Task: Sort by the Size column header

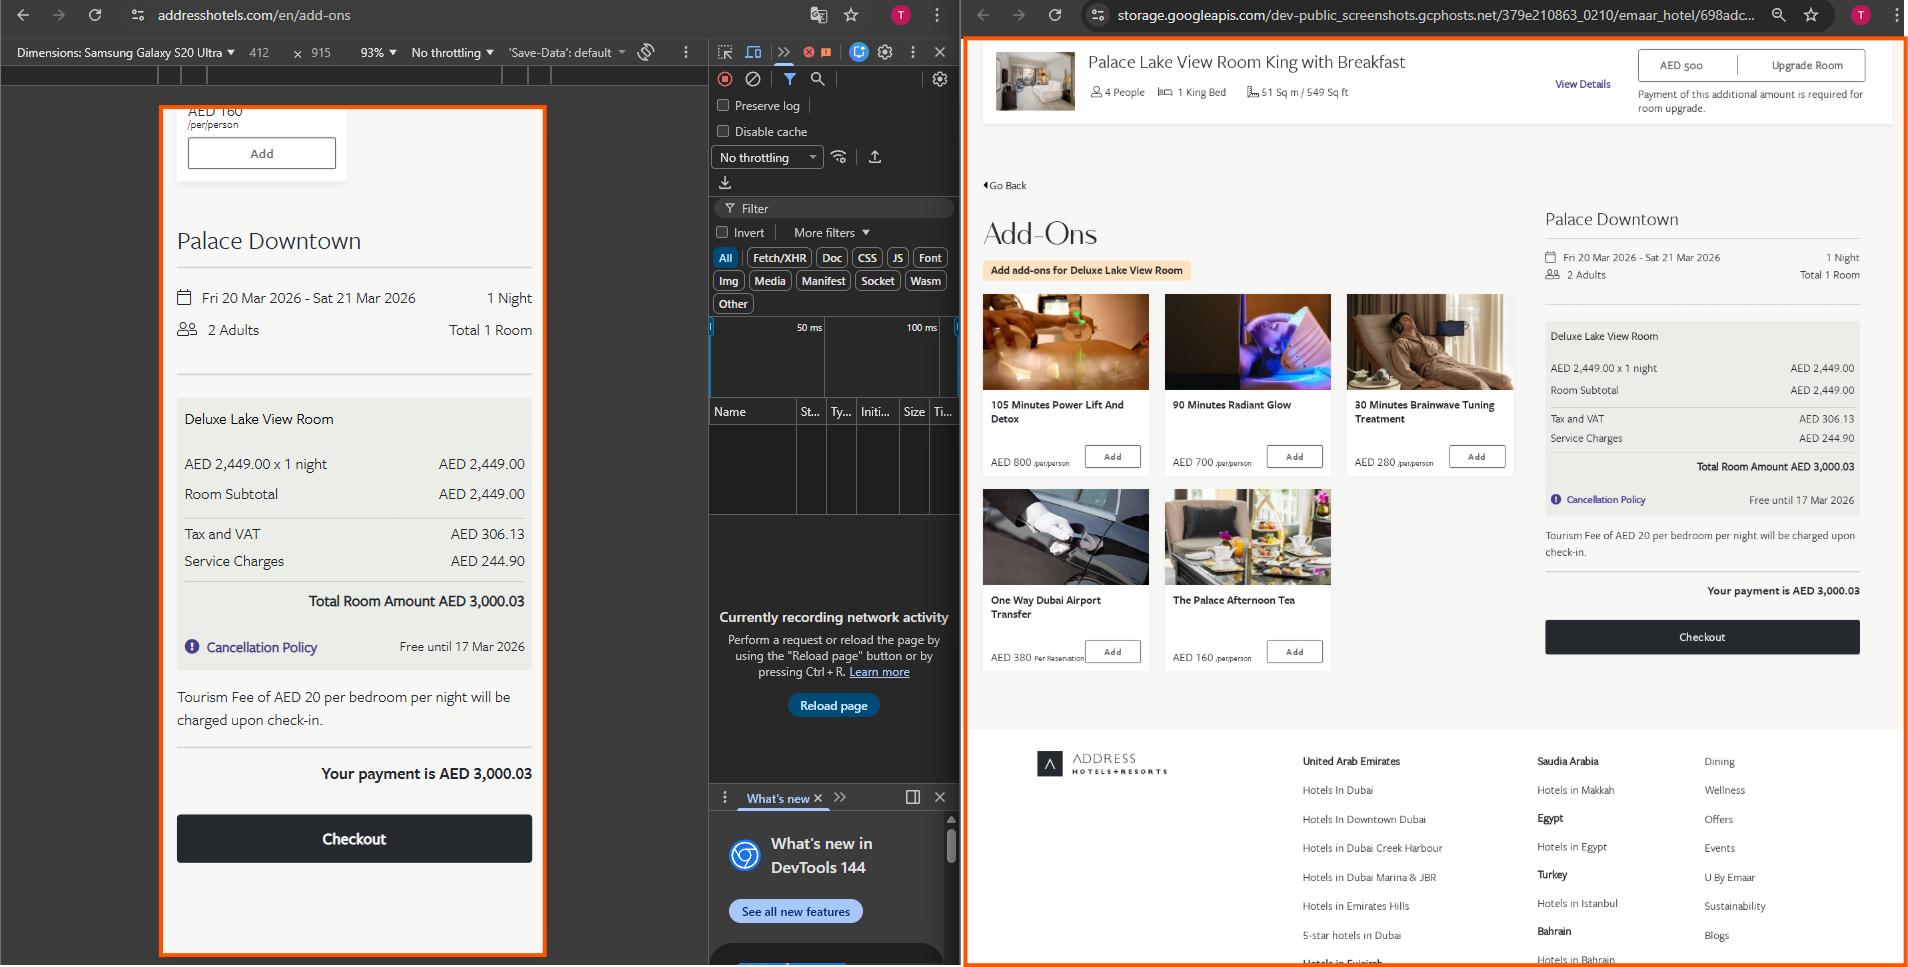Action: tap(914, 411)
